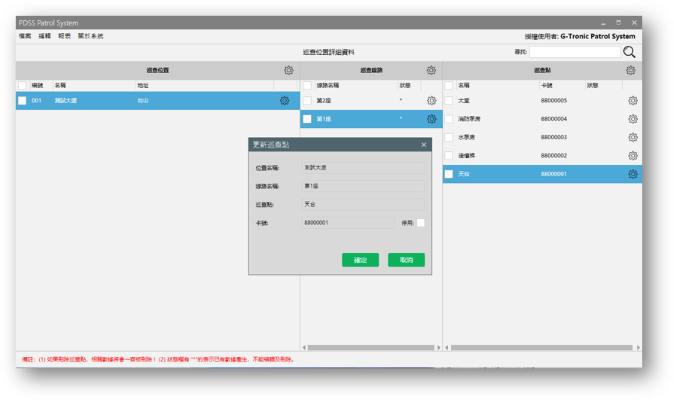
Task: Click the checkpoint panel horizontal scrollbar
Action: click(542, 347)
